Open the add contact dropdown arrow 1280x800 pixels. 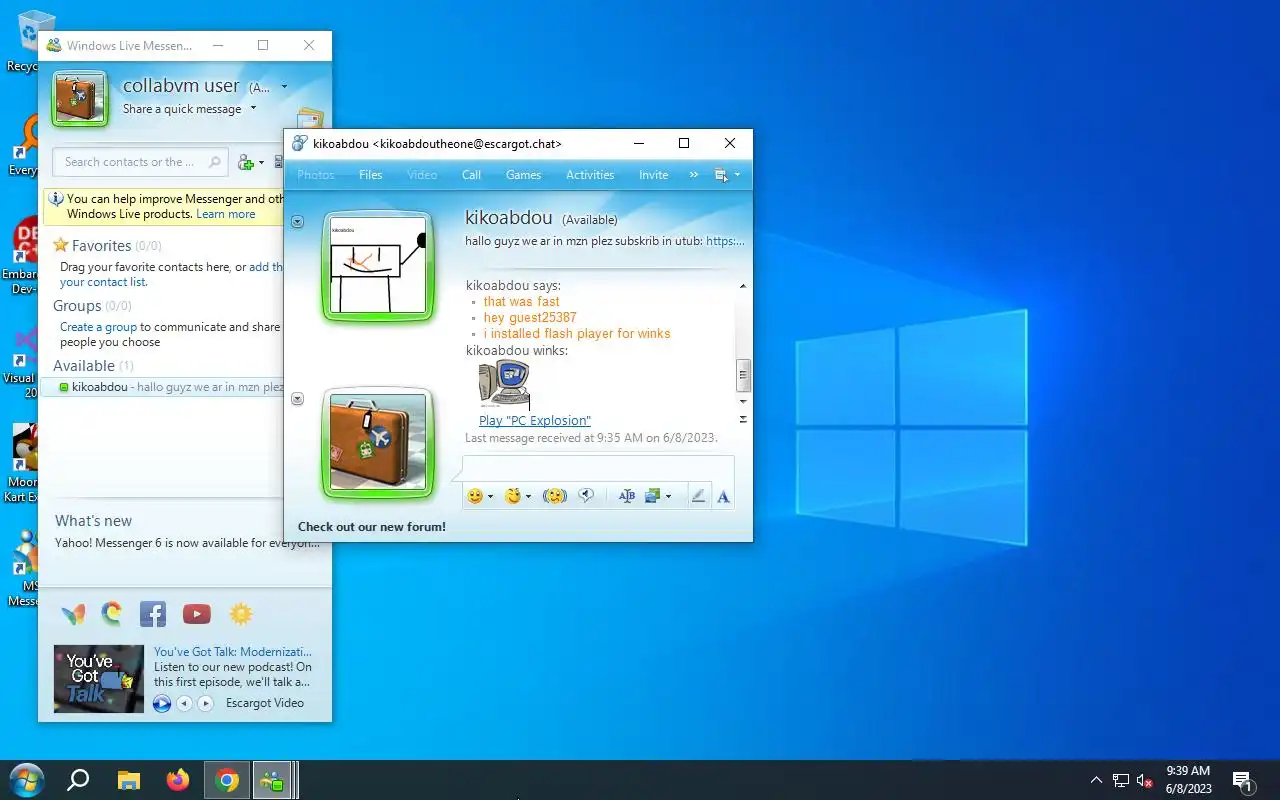point(261,163)
